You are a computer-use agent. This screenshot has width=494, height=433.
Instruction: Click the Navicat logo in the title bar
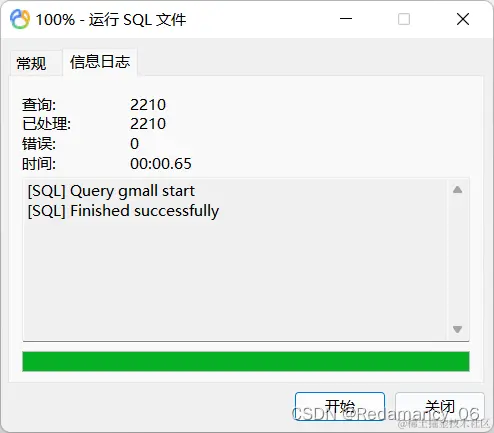(20, 19)
